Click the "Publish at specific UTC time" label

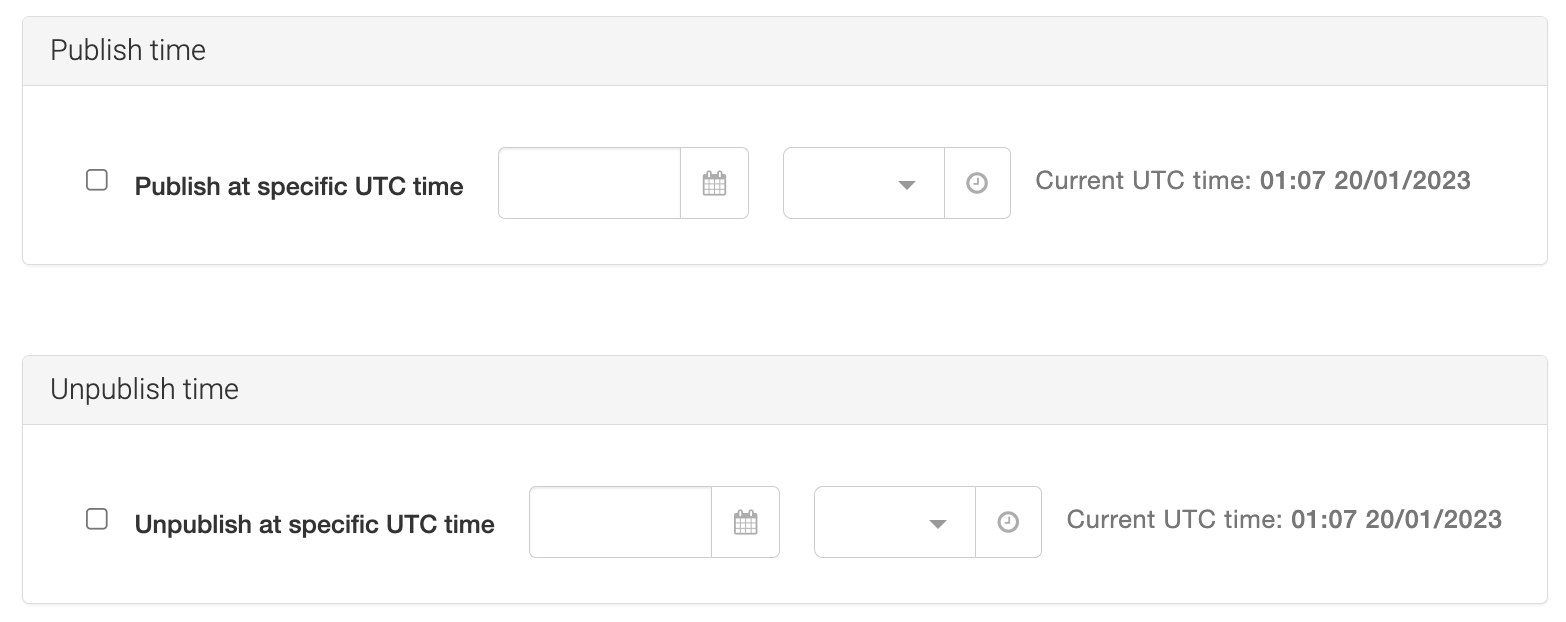tap(299, 187)
